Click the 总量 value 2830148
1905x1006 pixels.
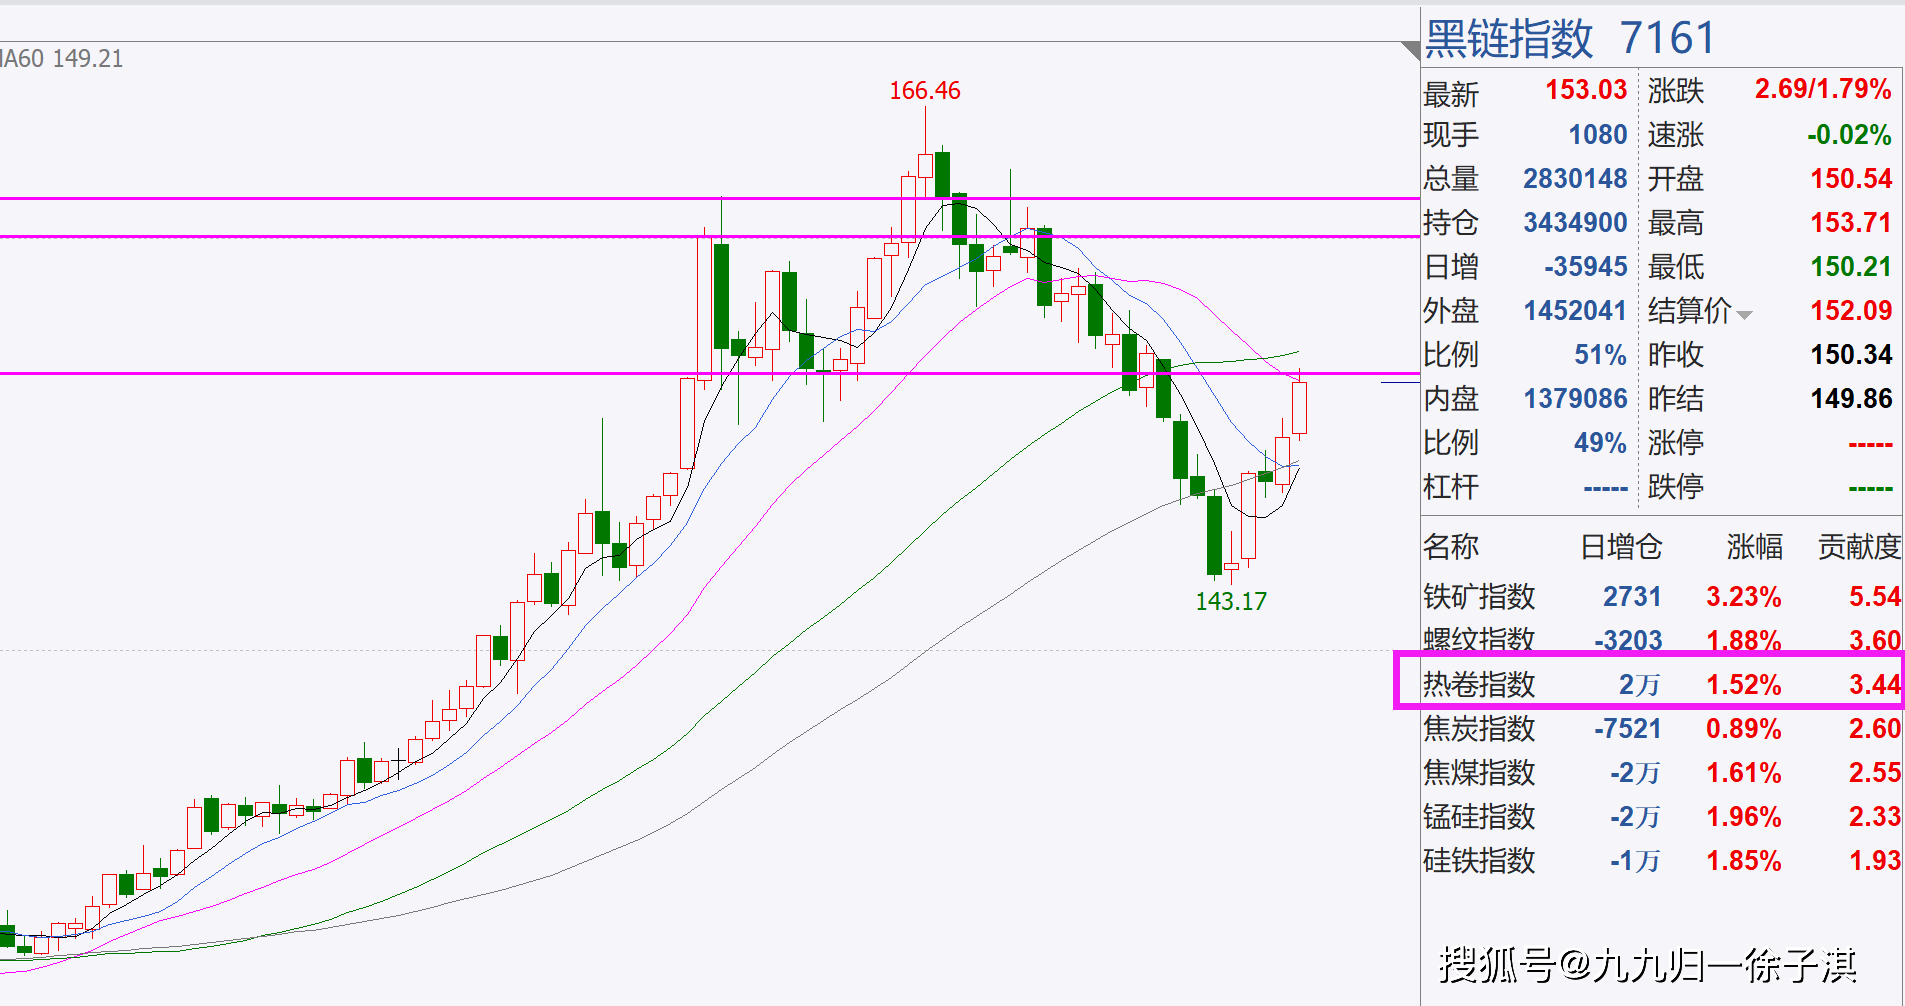point(1575,179)
